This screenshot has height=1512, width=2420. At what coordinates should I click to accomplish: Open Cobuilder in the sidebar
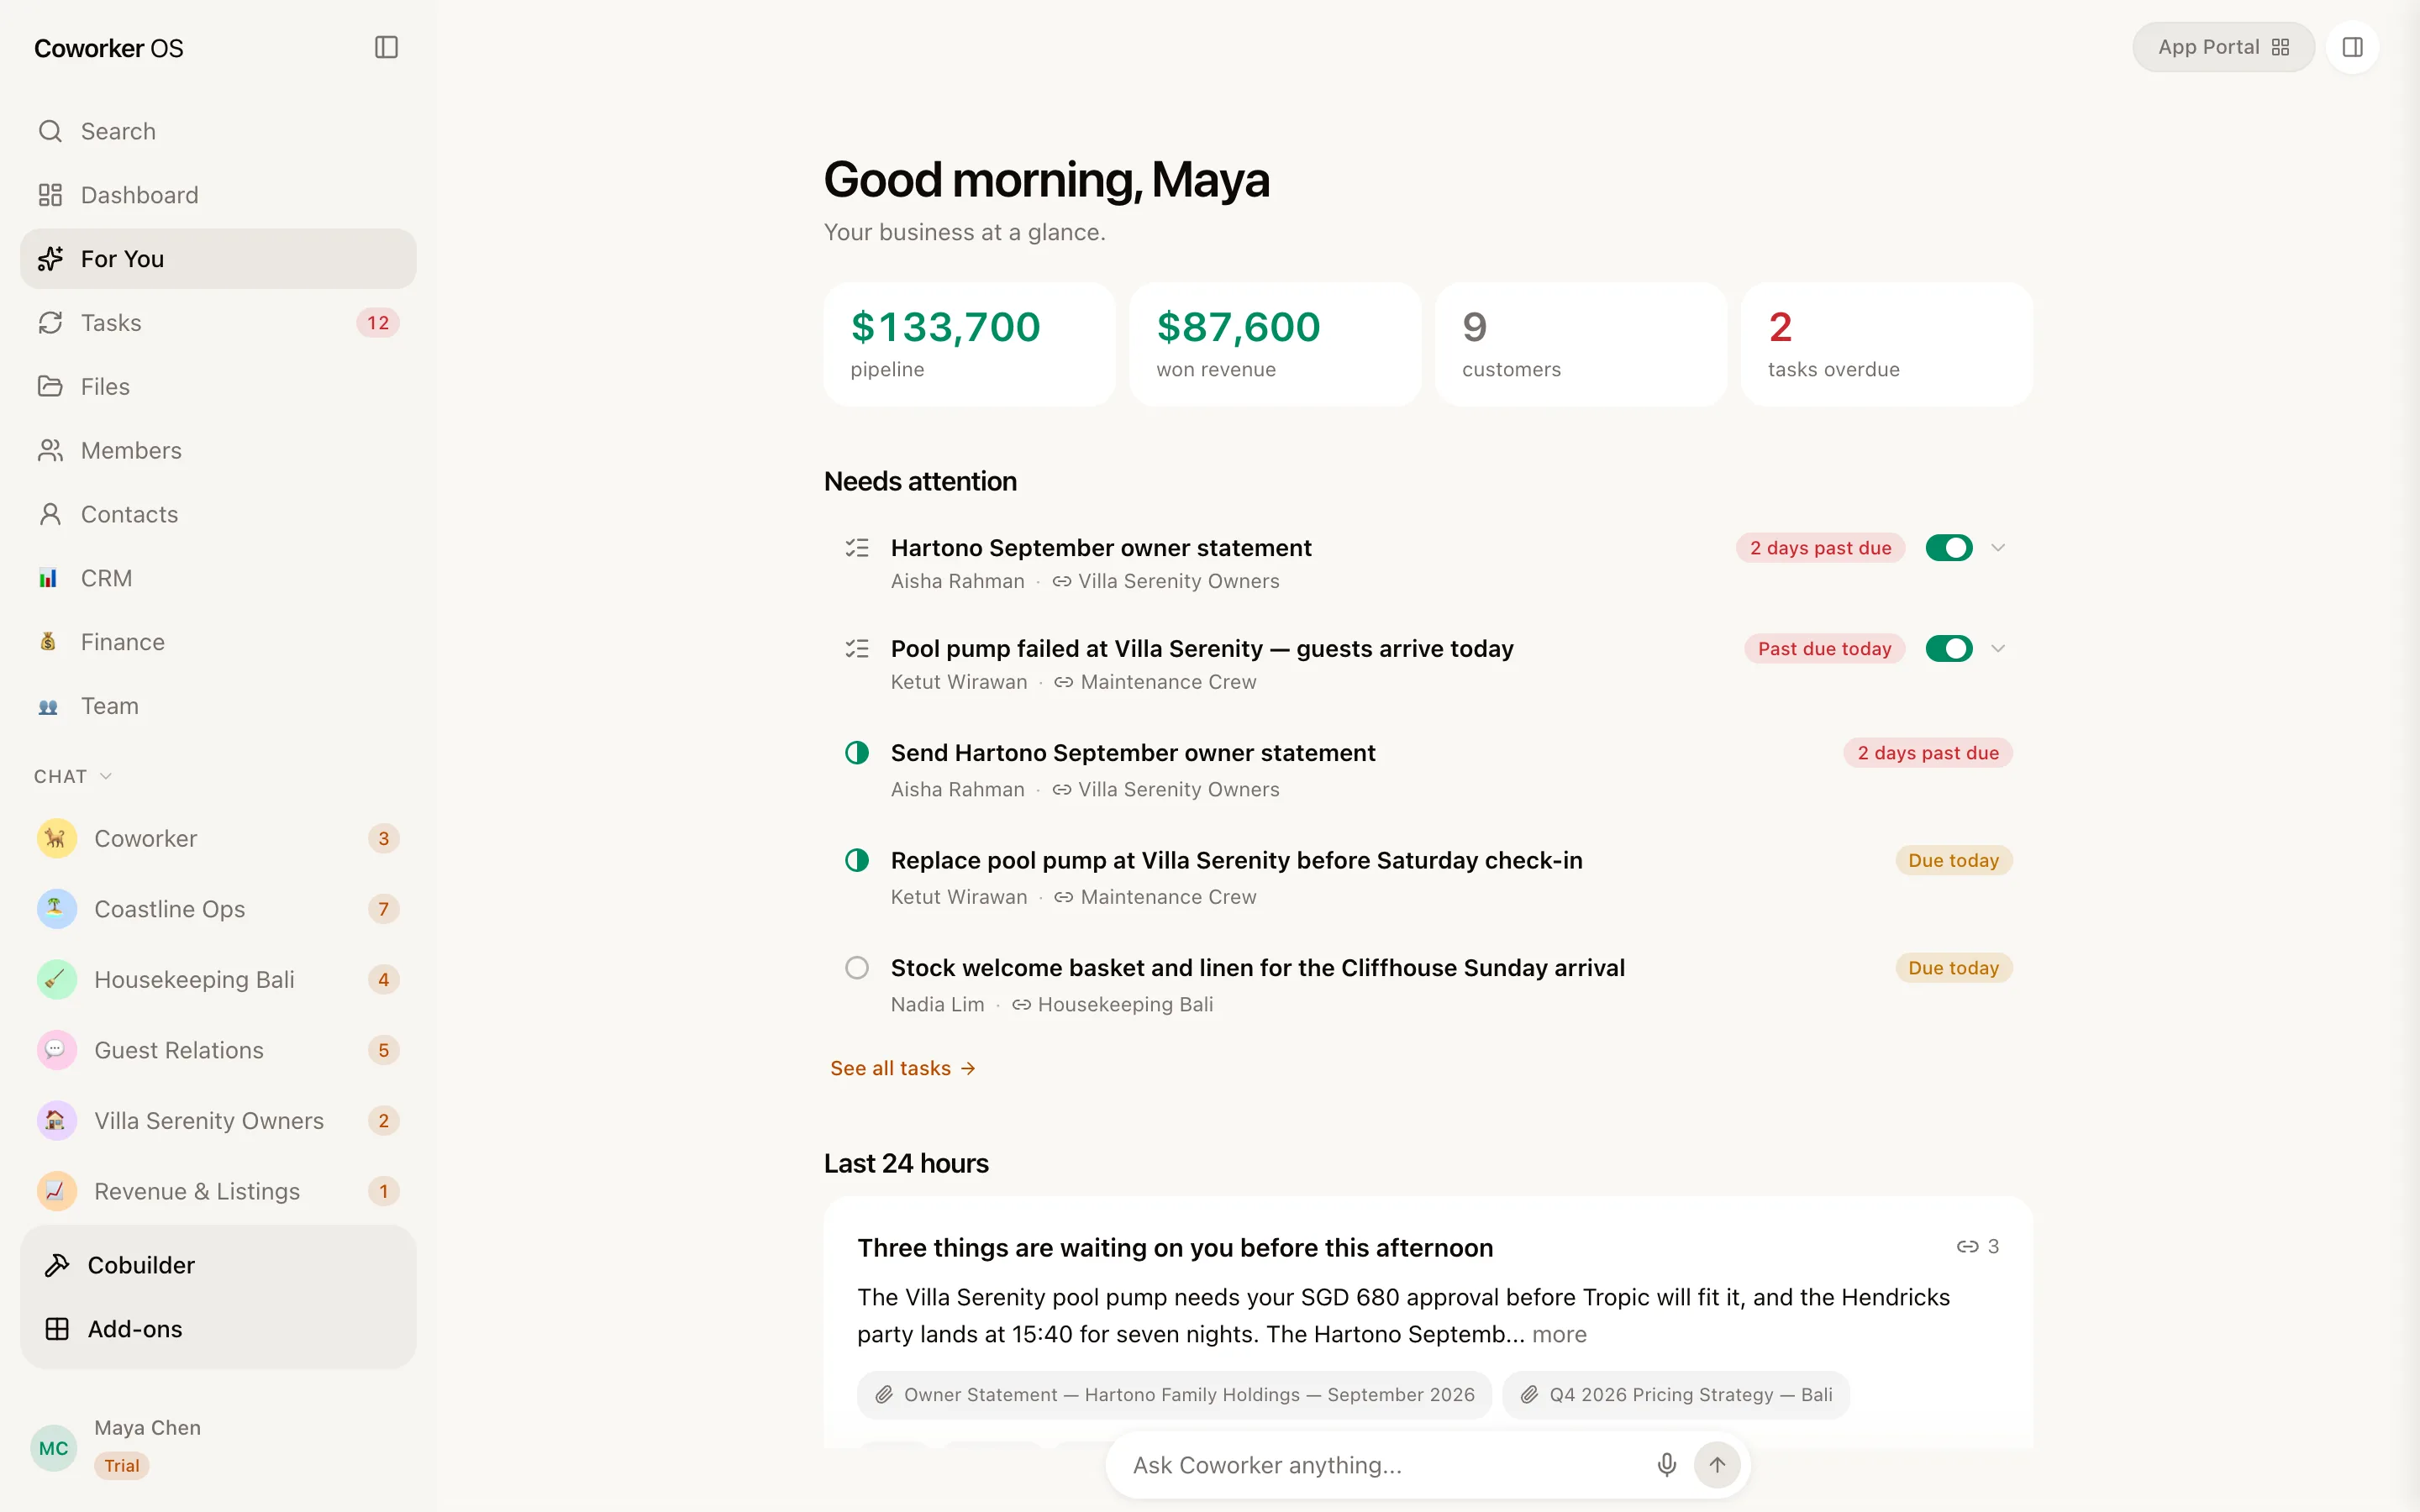218,1265
